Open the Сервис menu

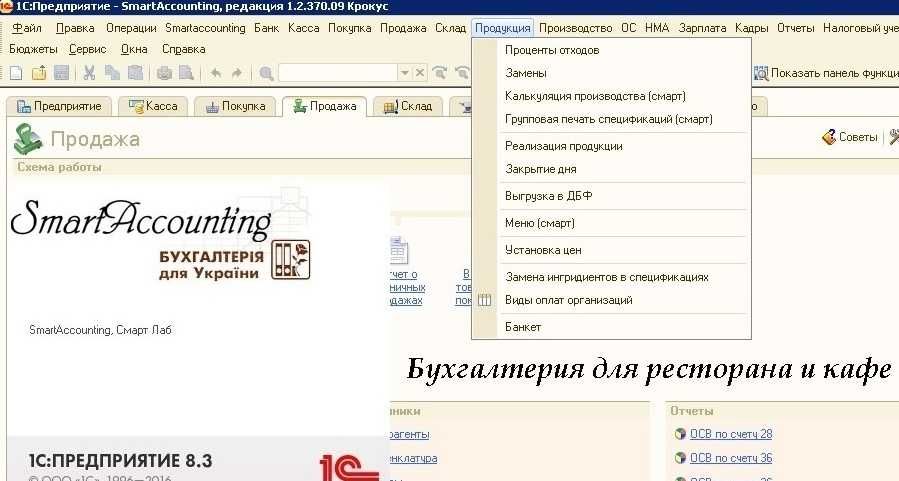coord(88,49)
